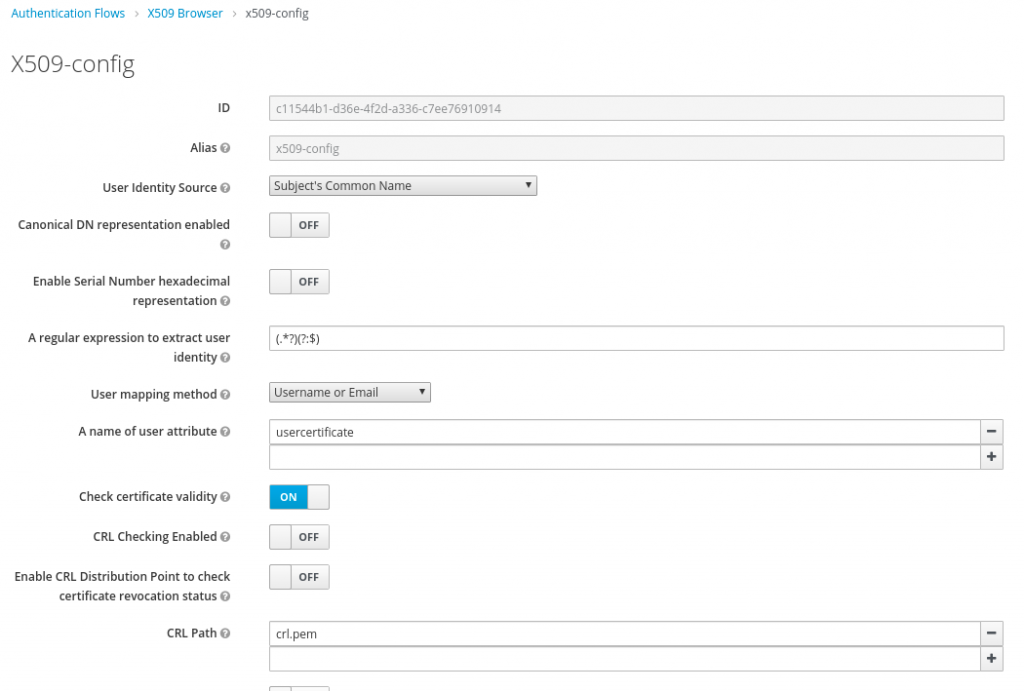
Task: Click the x509-config breadcrumb entry
Action: coord(277,13)
